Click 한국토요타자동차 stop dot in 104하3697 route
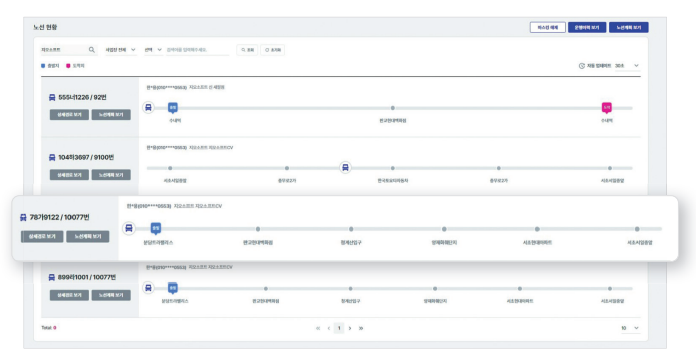 click(x=392, y=168)
